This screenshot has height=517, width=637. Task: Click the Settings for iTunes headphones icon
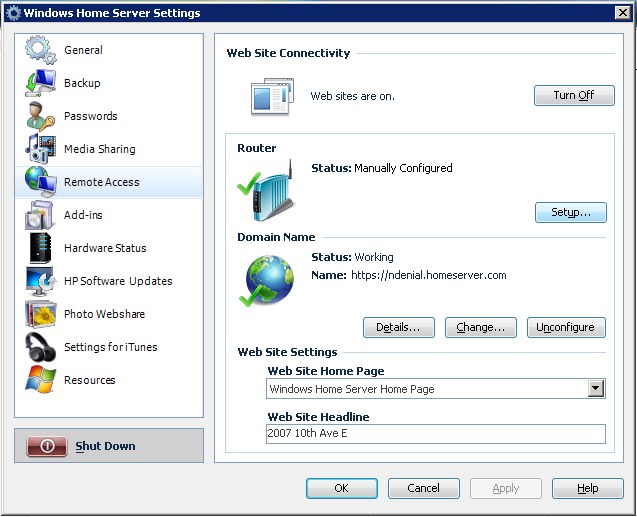[40, 347]
